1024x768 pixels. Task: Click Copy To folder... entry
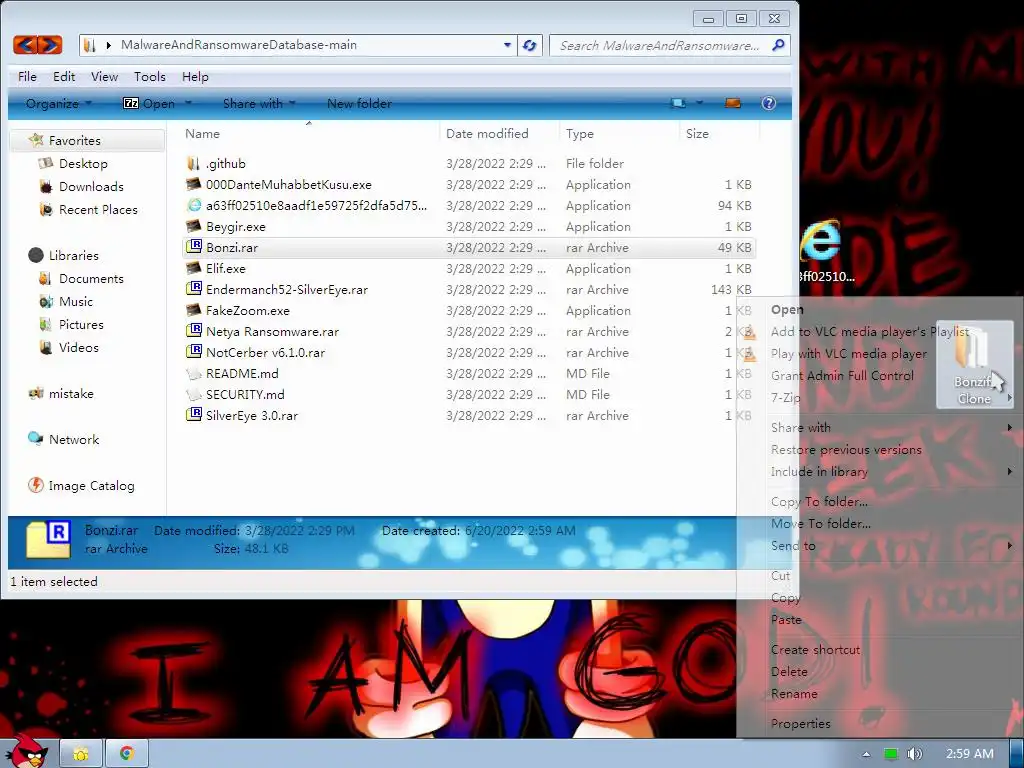tap(820, 502)
